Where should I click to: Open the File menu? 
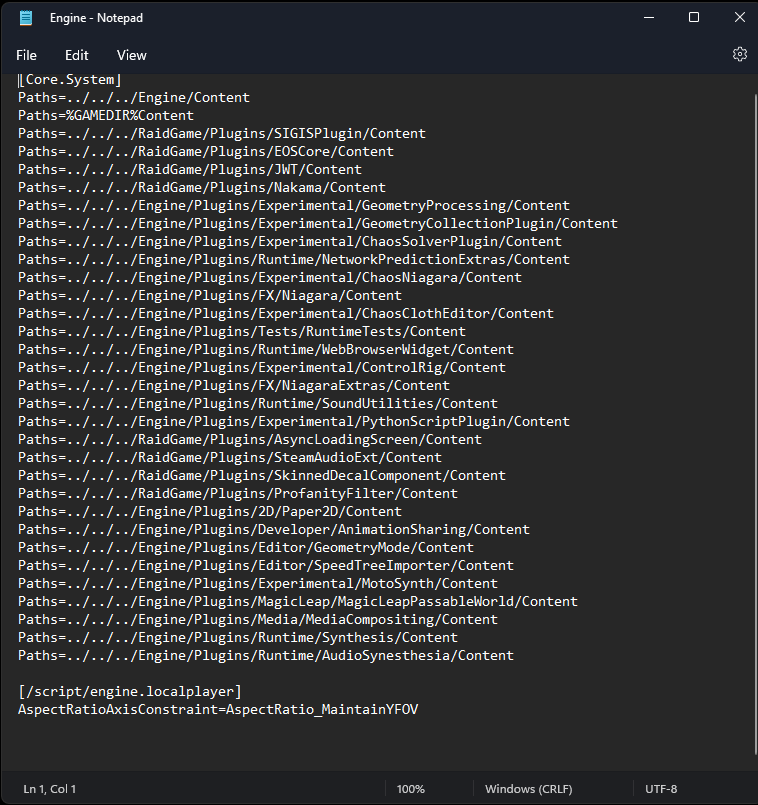27,55
